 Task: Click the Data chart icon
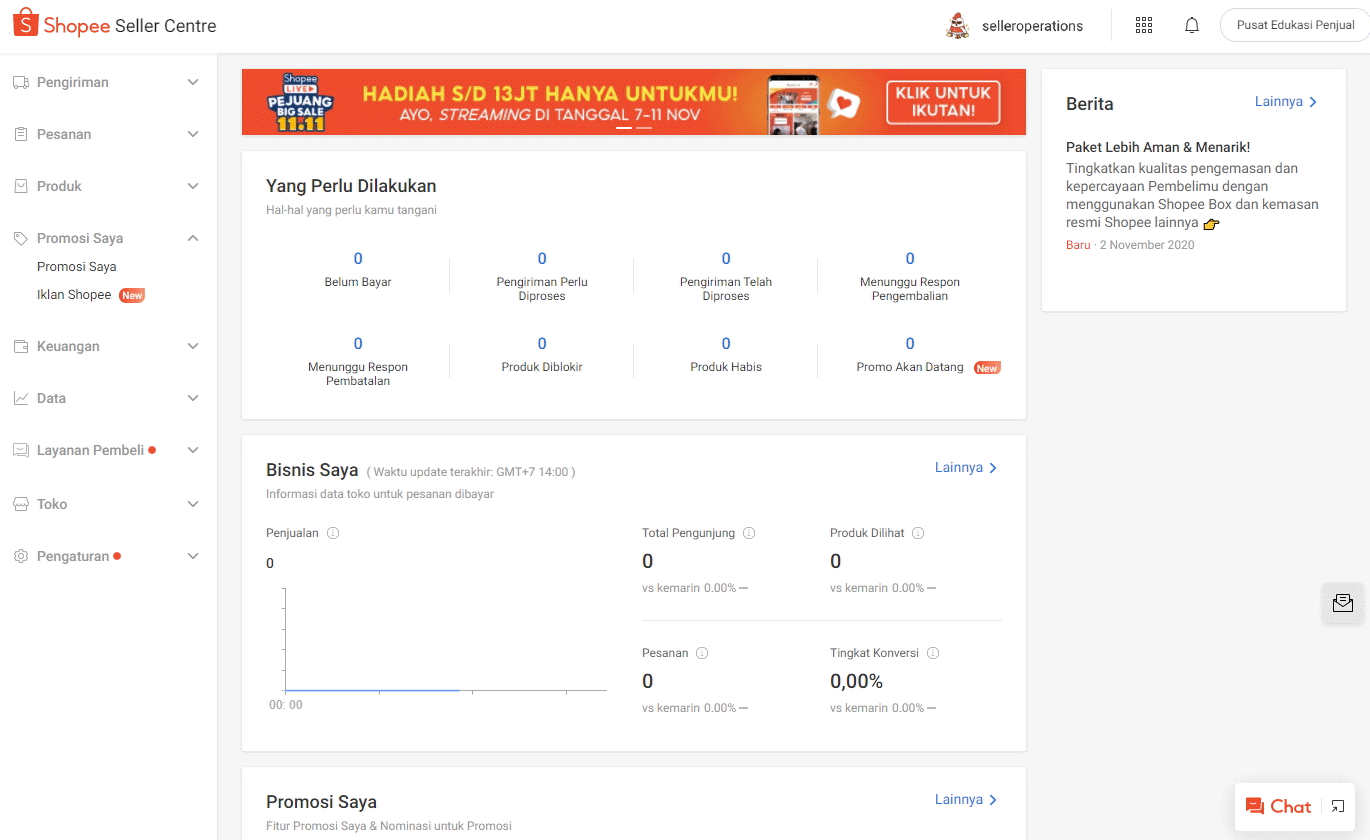[x=20, y=398]
